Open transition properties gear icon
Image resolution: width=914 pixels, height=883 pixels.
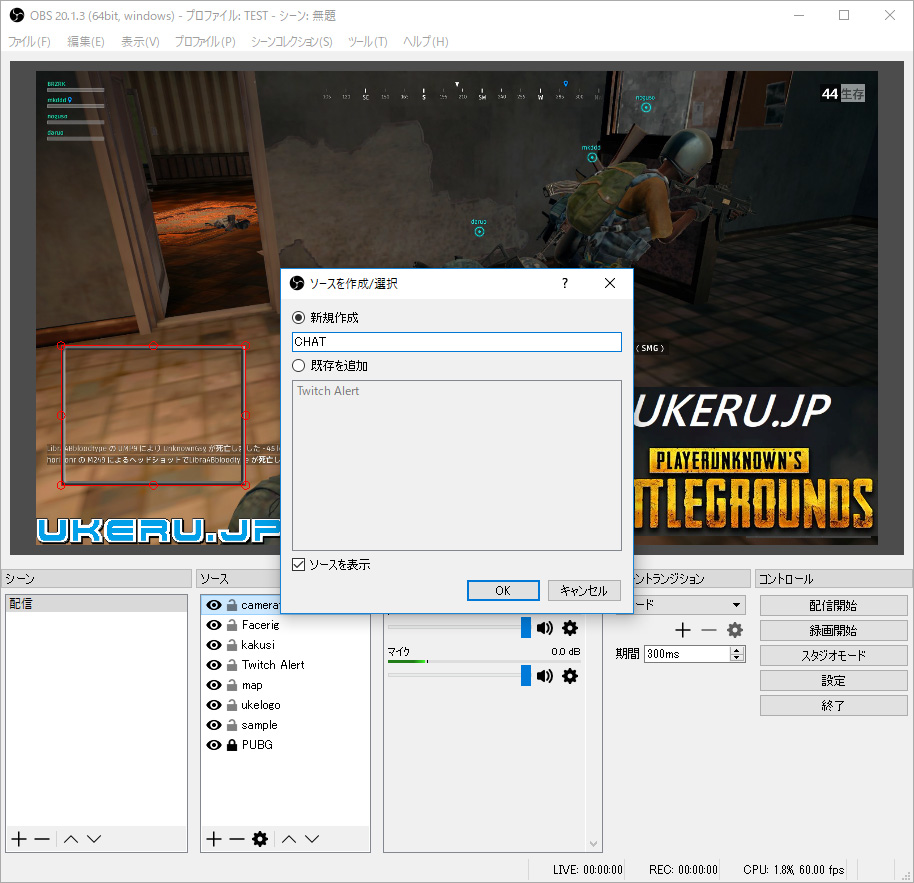735,630
